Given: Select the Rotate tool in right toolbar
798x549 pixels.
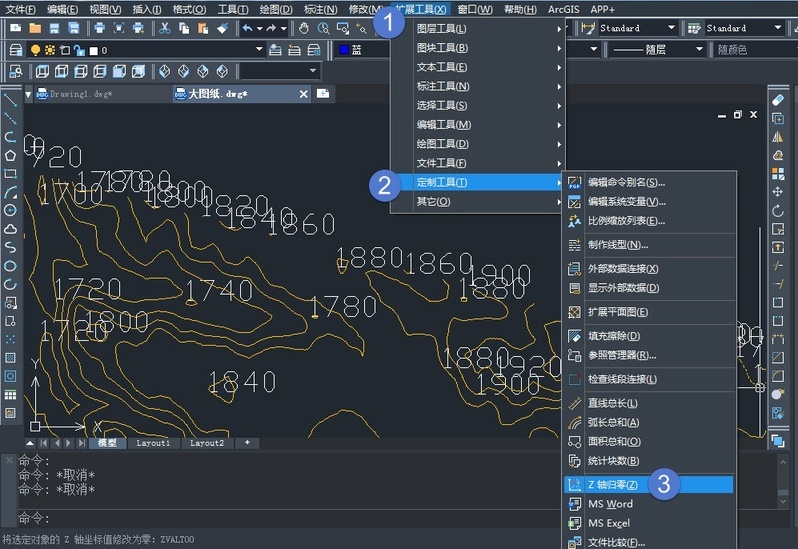Looking at the screenshot, I should click(x=778, y=210).
